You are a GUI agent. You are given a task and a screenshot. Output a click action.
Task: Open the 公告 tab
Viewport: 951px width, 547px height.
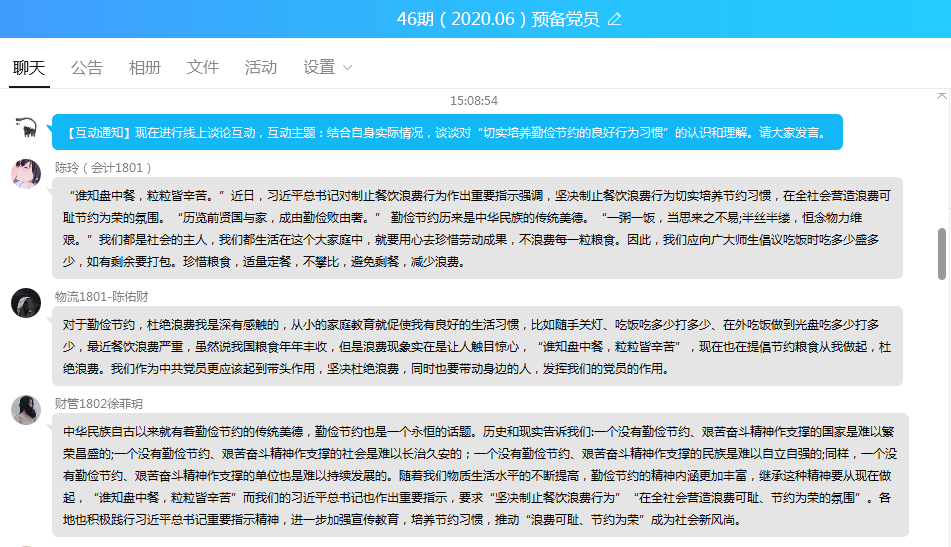(x=87, y=67)
